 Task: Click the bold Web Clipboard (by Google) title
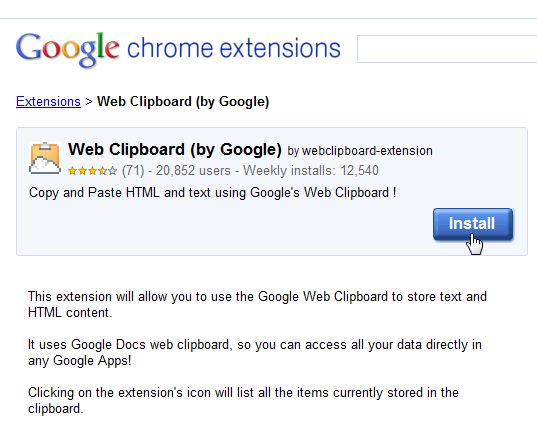point(175,149)
